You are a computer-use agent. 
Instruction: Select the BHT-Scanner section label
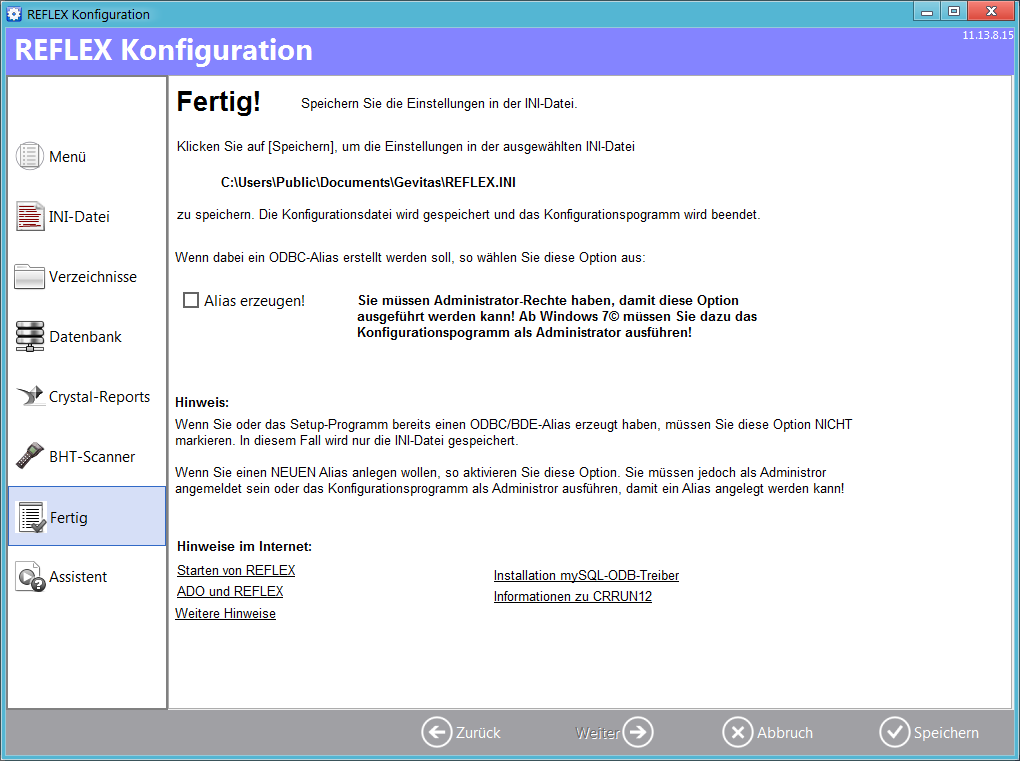(92, 457)
